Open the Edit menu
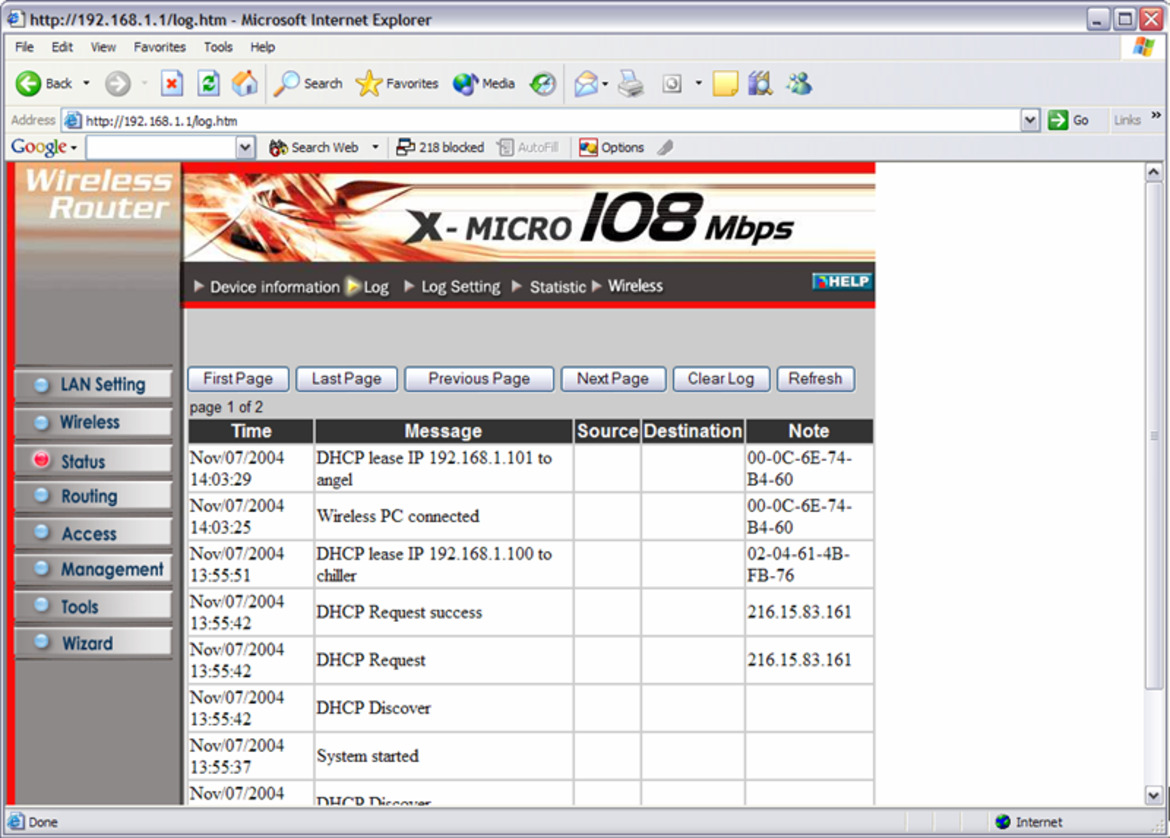Screen dimensions: 1170x838 (x=62, y=47)
